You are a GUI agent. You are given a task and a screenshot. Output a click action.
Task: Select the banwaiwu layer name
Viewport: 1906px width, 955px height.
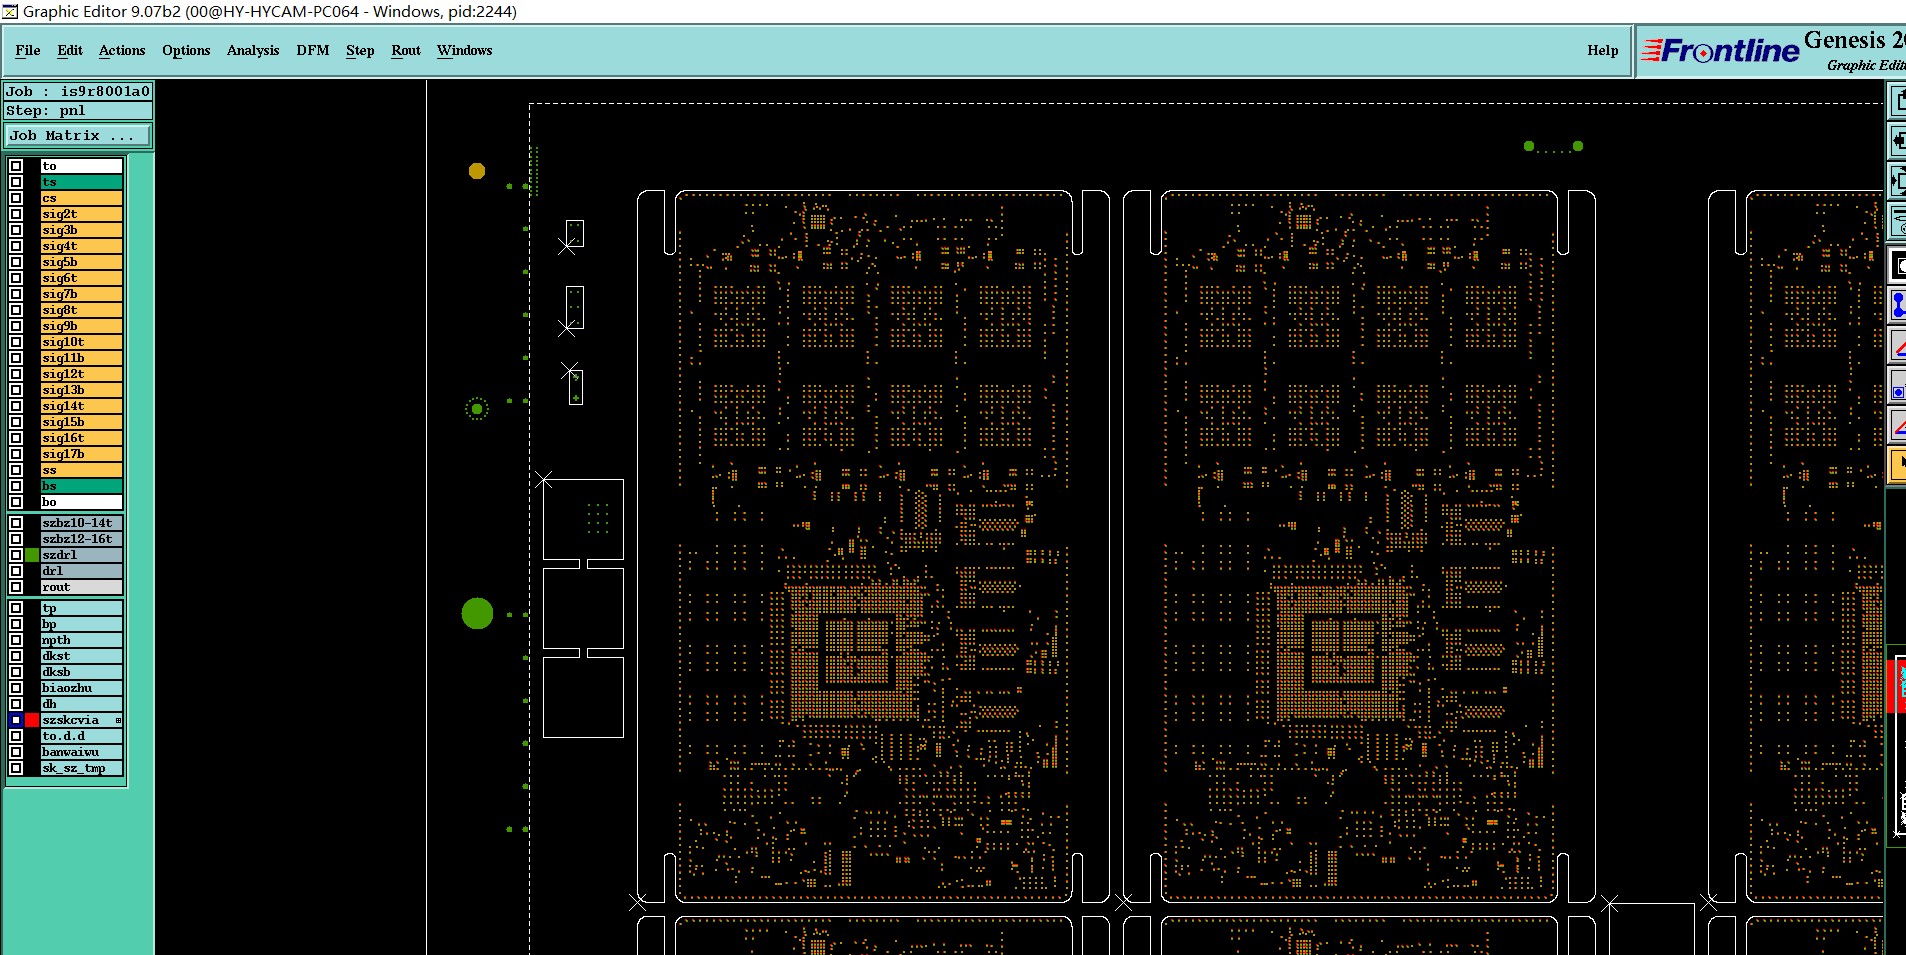point(81,752)
